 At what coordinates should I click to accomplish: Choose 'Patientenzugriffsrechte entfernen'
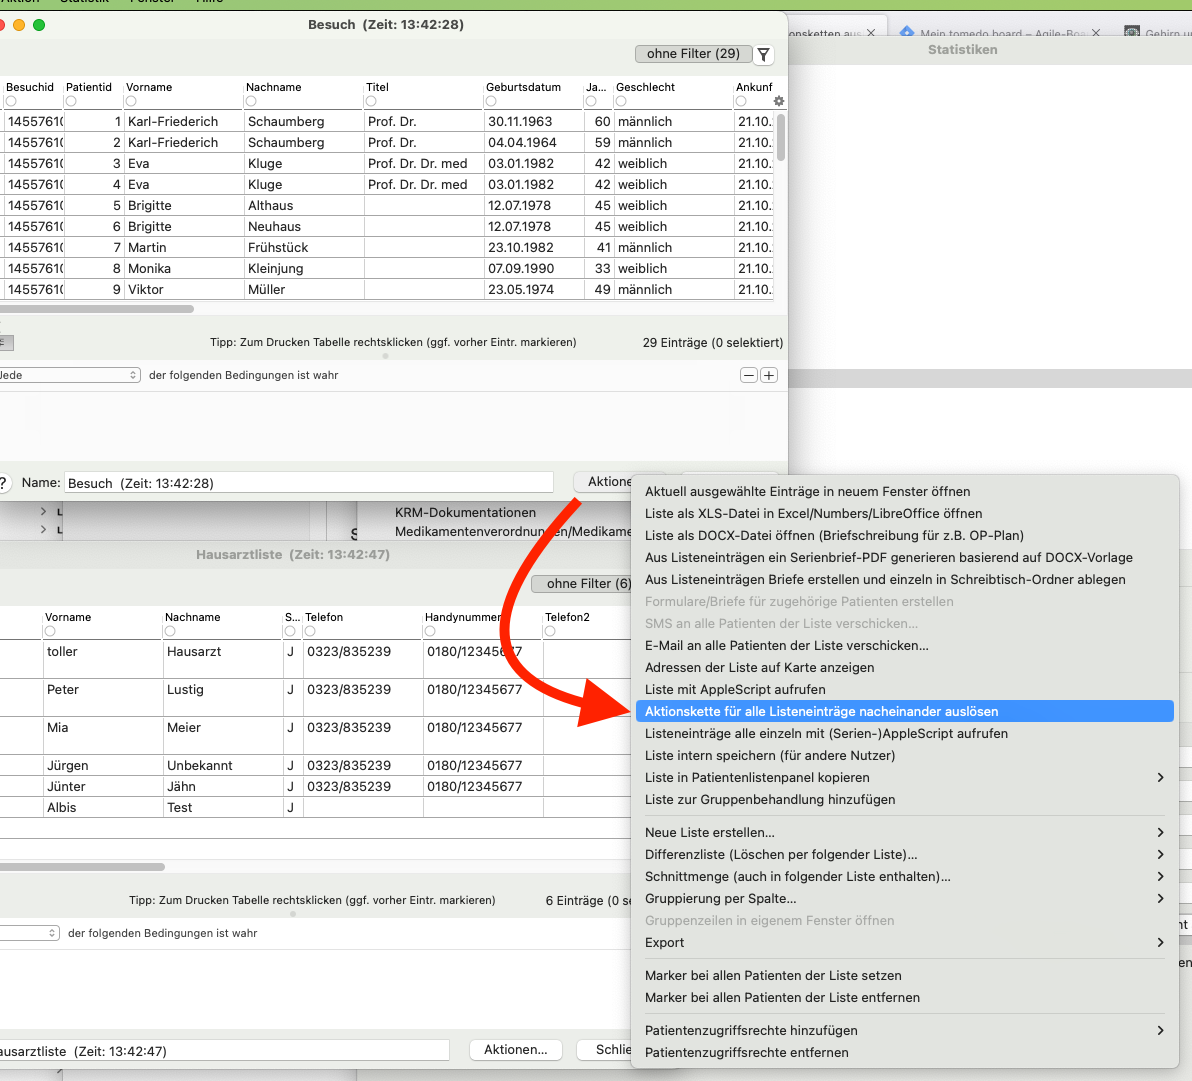click(904, 1052)
